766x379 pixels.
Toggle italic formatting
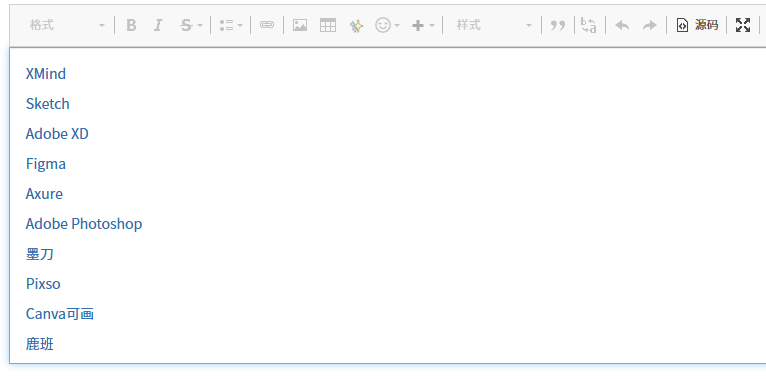point(158,25)
